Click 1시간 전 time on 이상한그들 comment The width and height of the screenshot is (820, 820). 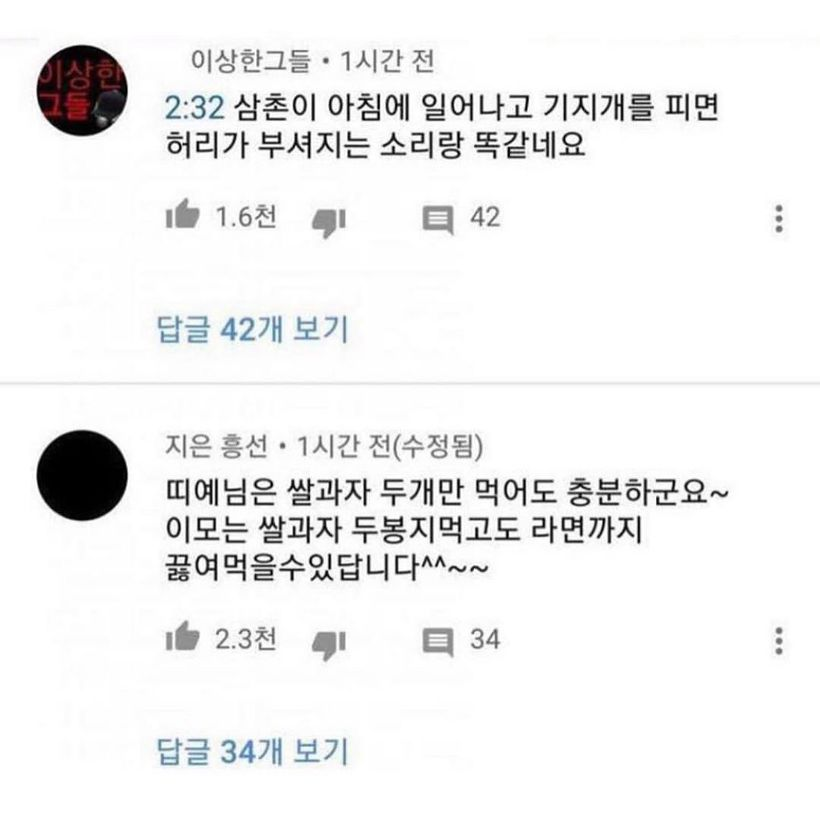tap(388, 61)
